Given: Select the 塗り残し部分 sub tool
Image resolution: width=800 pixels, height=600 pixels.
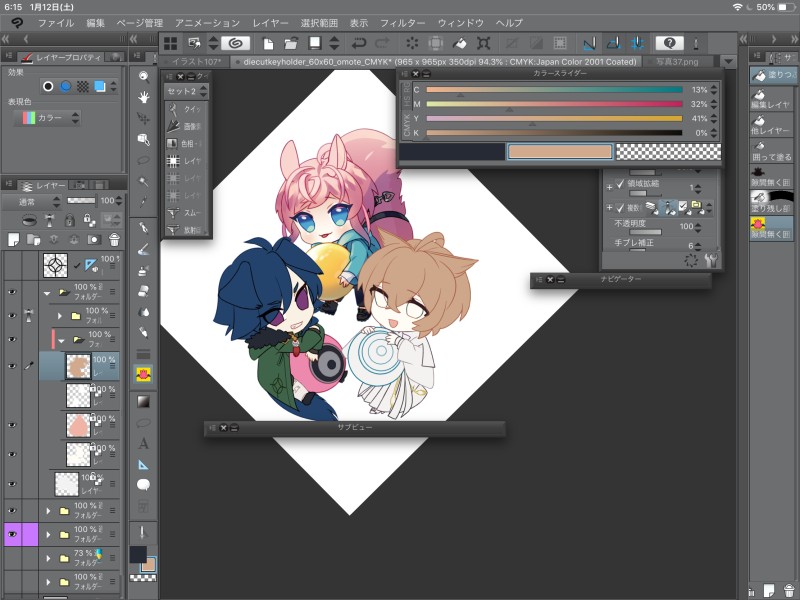Looking at the screenshot, I should click(770, 203).
